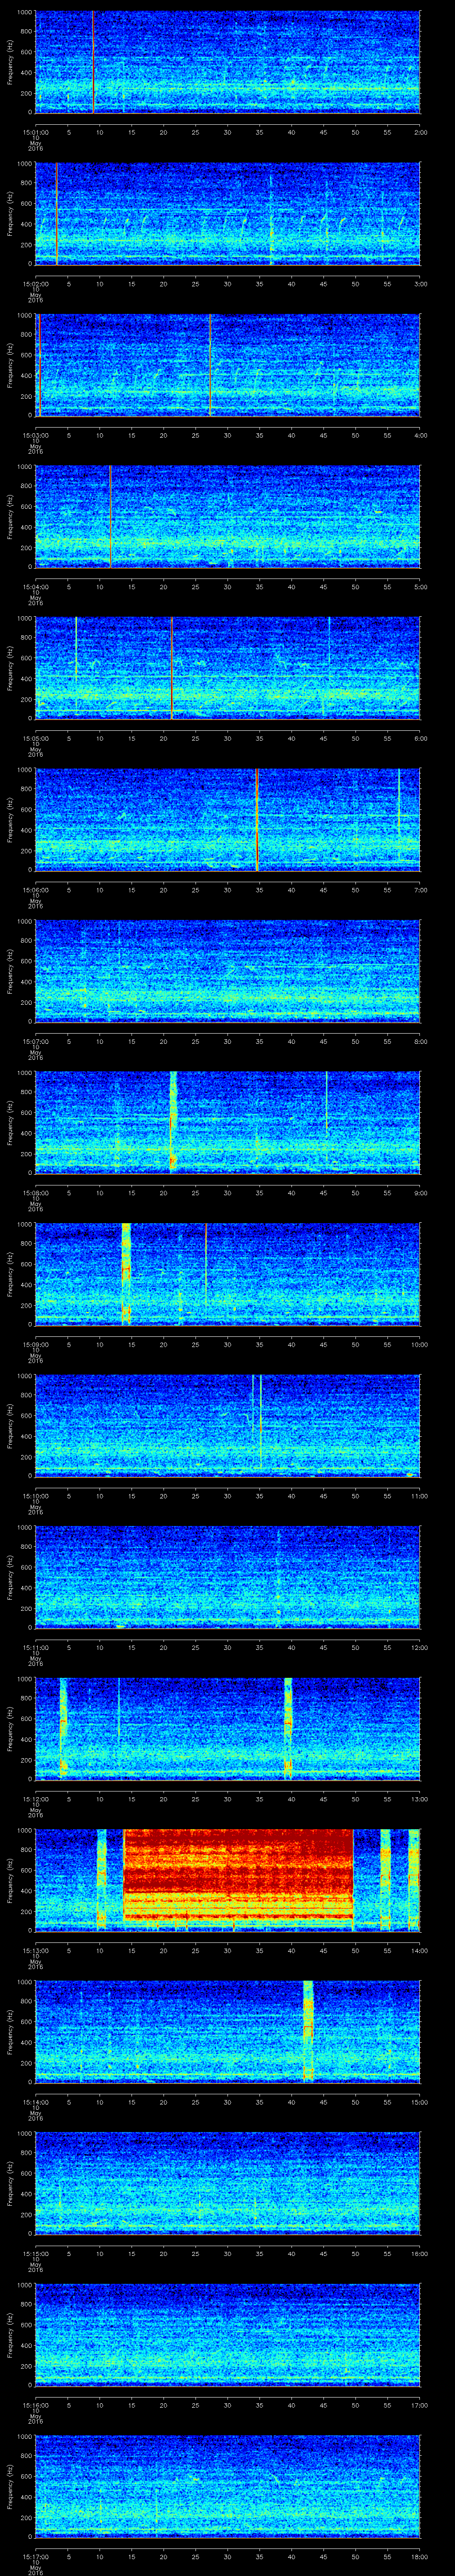Click the 15:14:00 start time label

coord(35,2102)
